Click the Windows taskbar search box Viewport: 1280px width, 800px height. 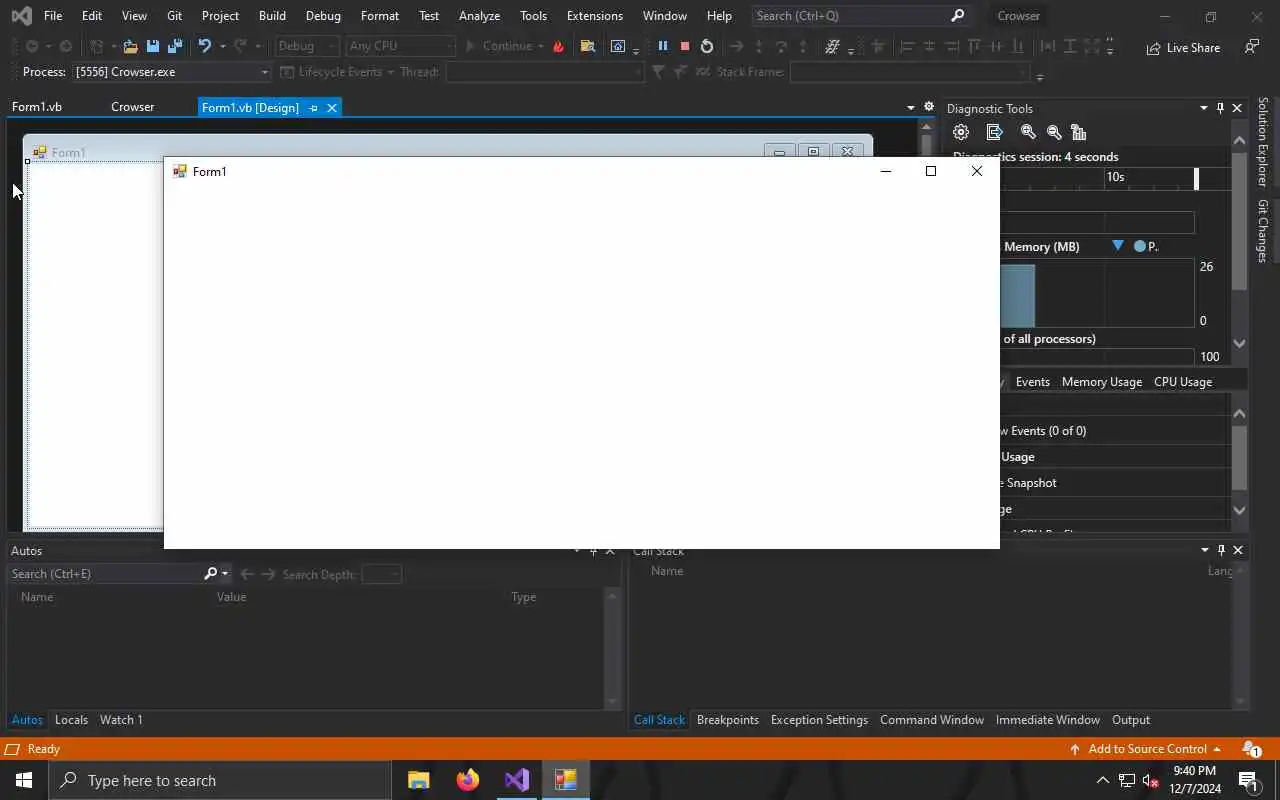pos(220,780)
